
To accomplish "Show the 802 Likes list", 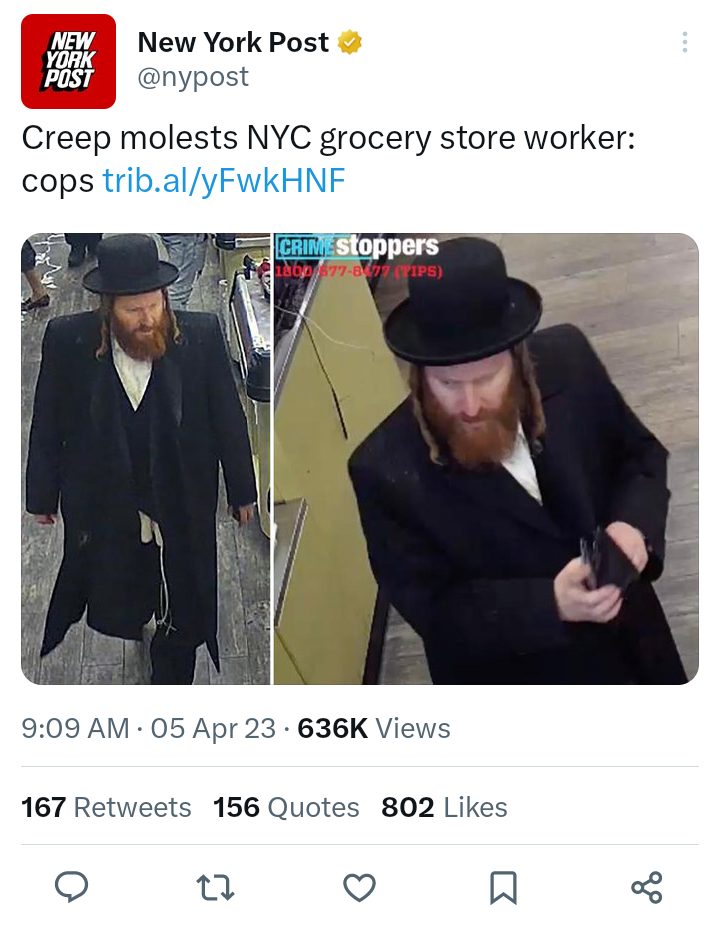I will click(444, 807).
